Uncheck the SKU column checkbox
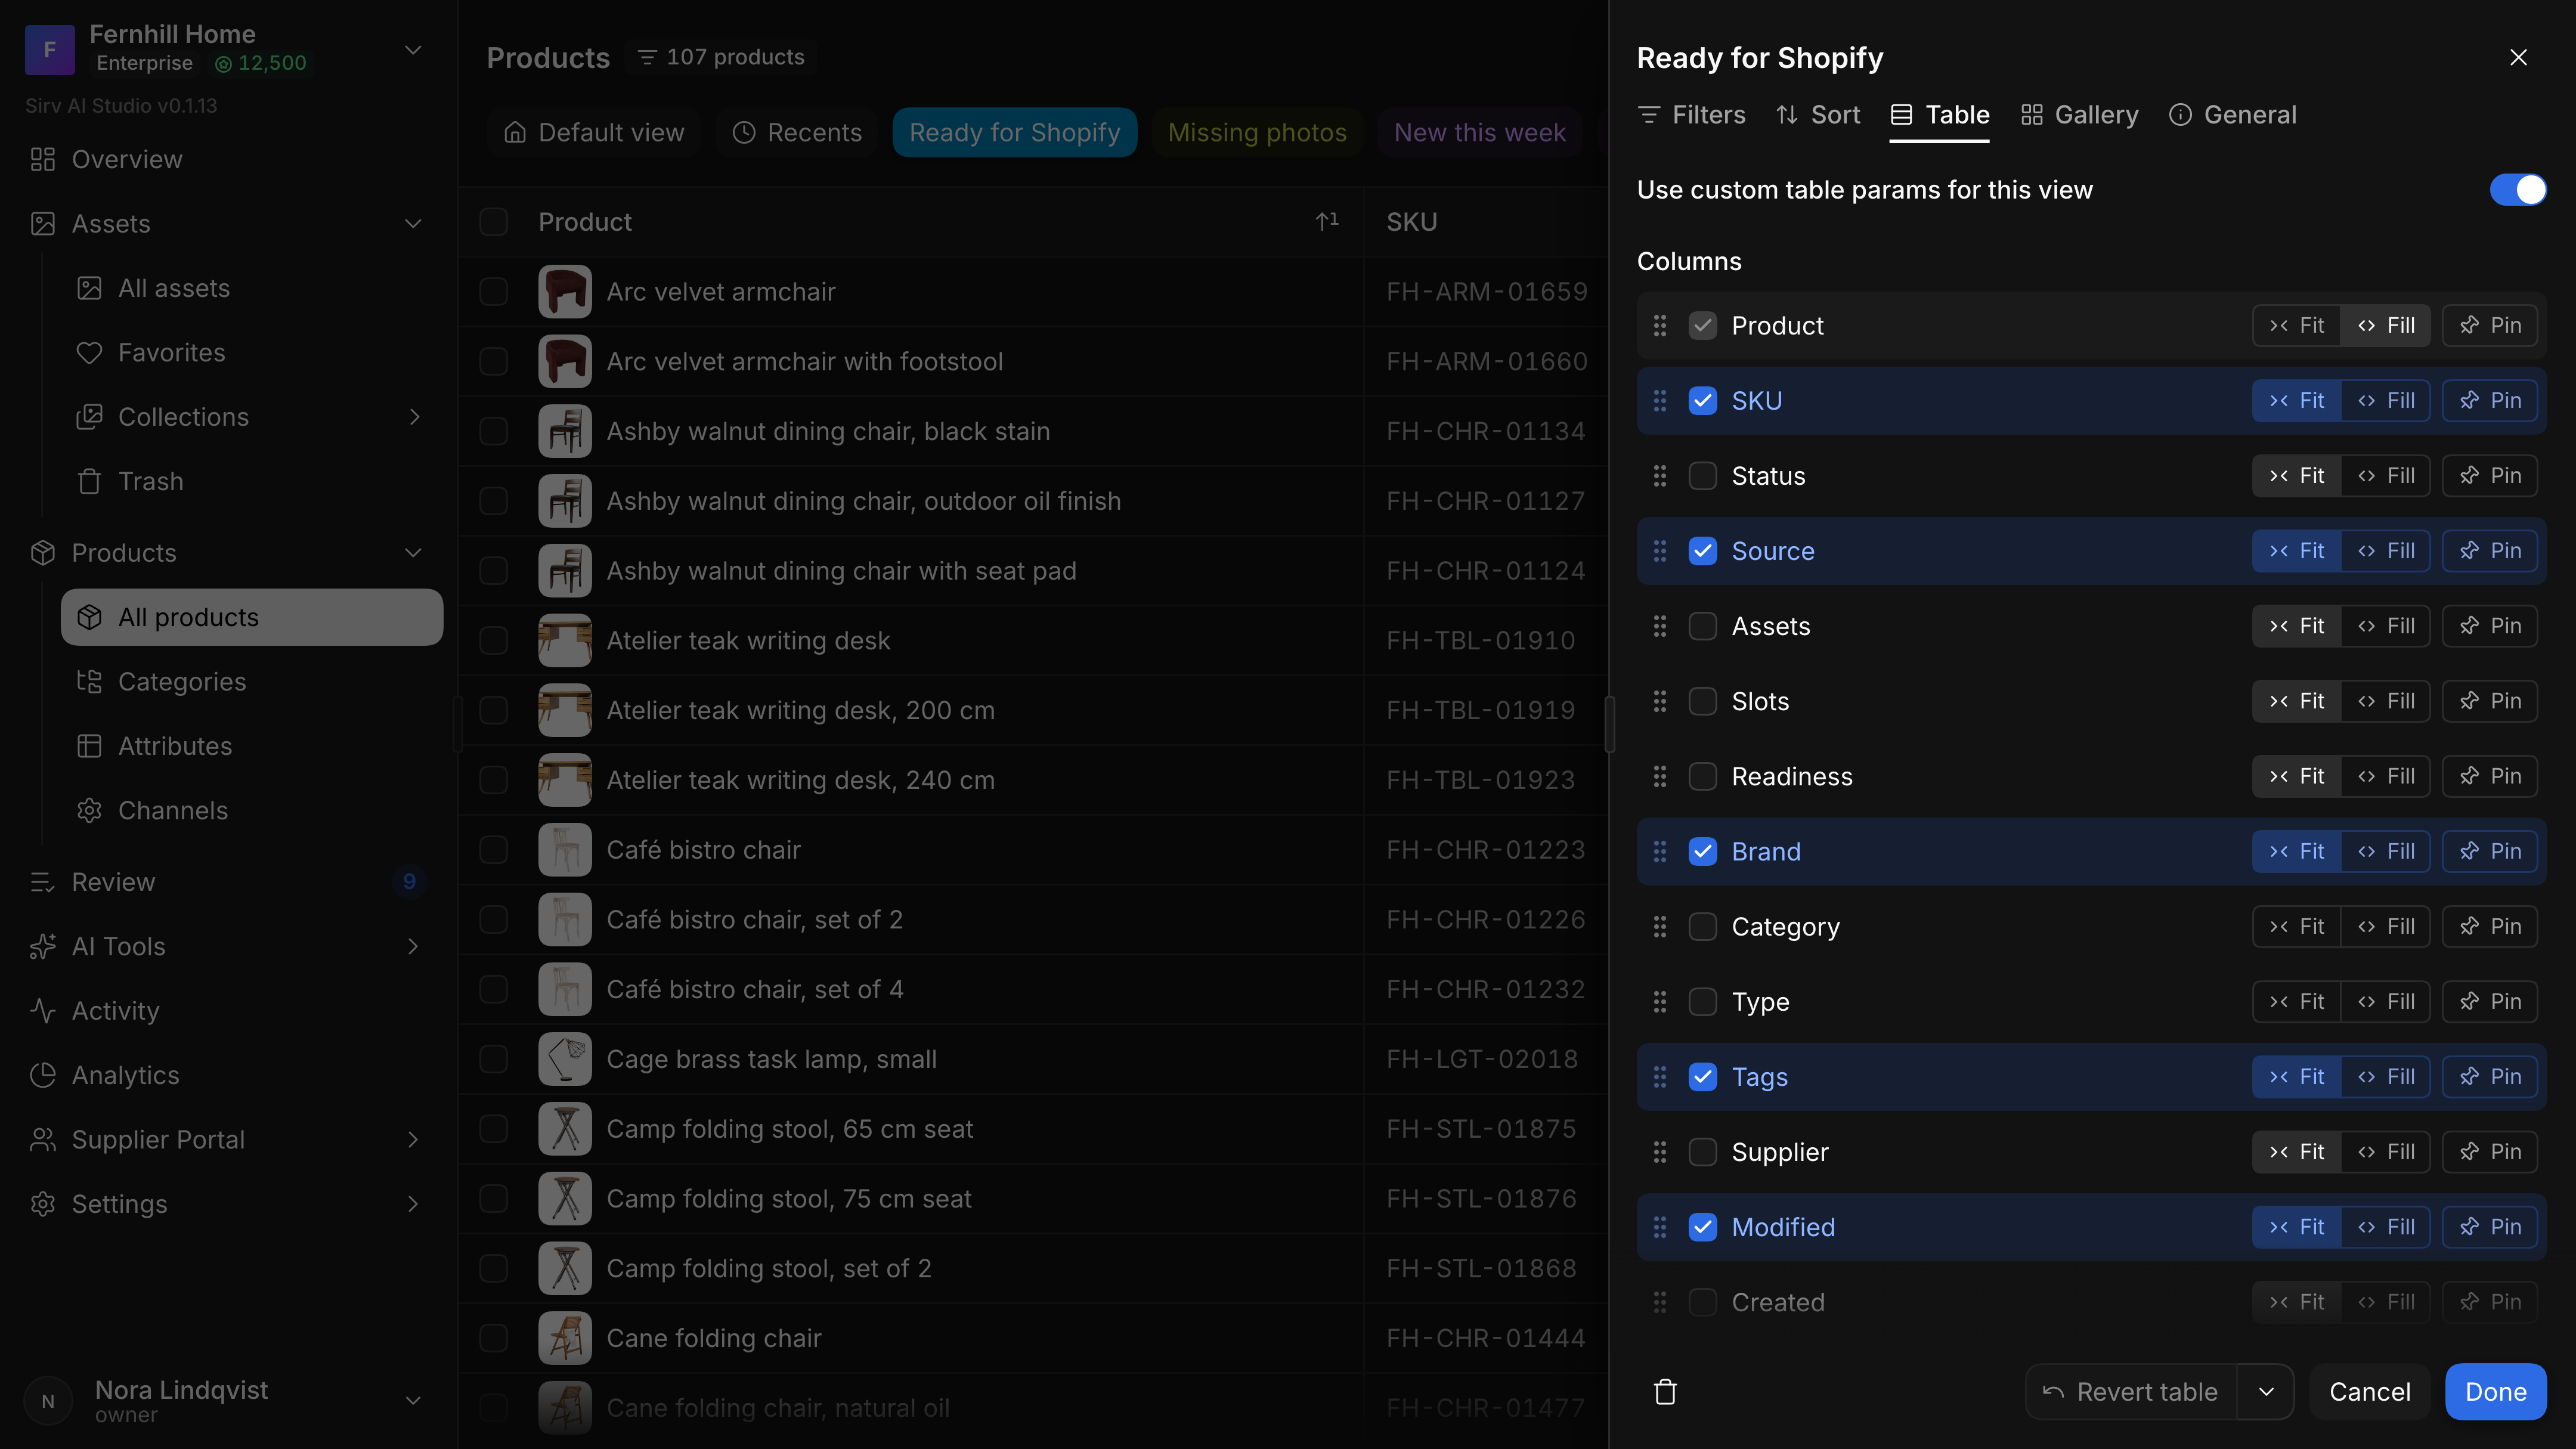Screen dimensions: 2576x1449 (x=1703, y=401)
